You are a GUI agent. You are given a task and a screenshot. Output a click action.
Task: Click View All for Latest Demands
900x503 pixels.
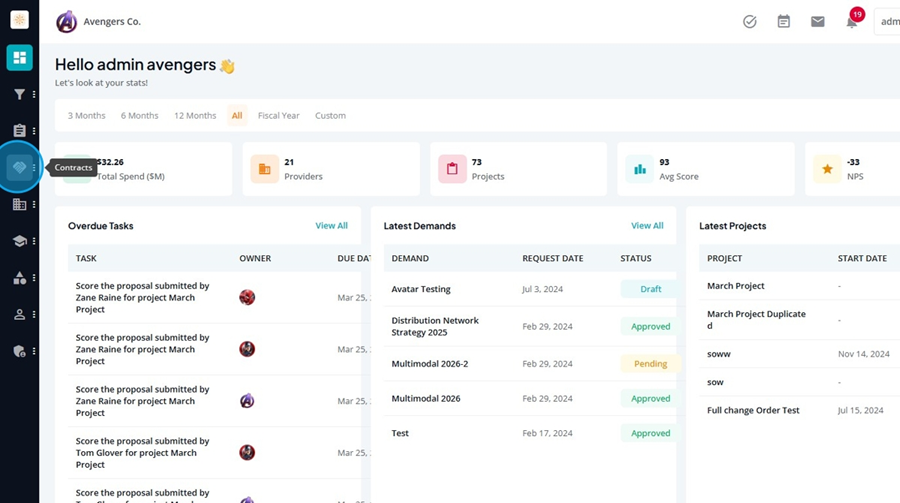tap(647, 226)
